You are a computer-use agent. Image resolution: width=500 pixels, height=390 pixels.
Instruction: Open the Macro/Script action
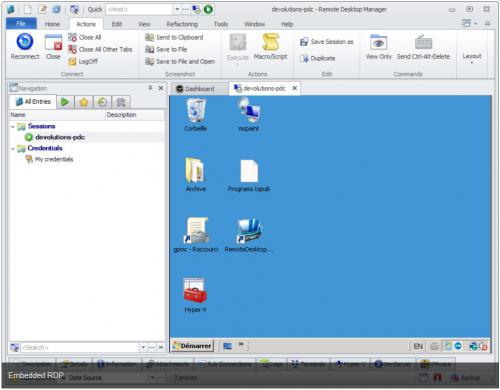(270, 47)
